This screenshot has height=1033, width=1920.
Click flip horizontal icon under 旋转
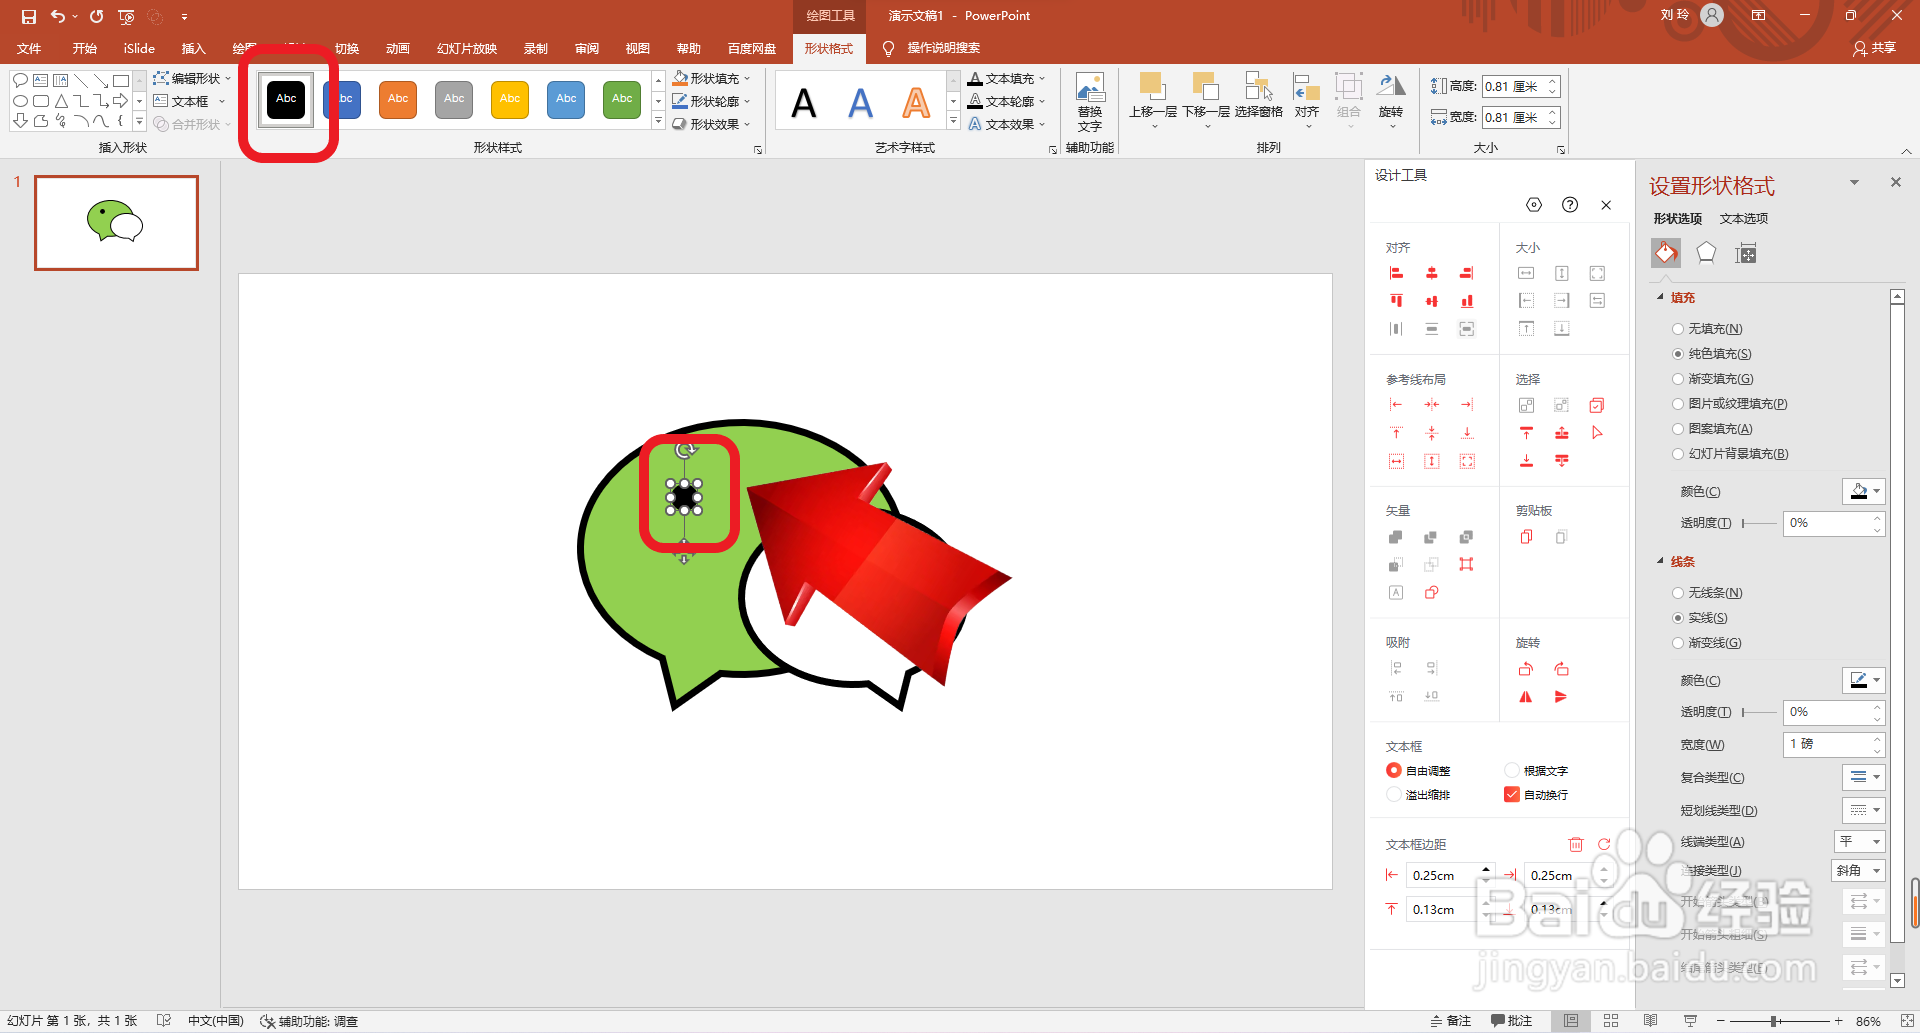(1526, 697)
